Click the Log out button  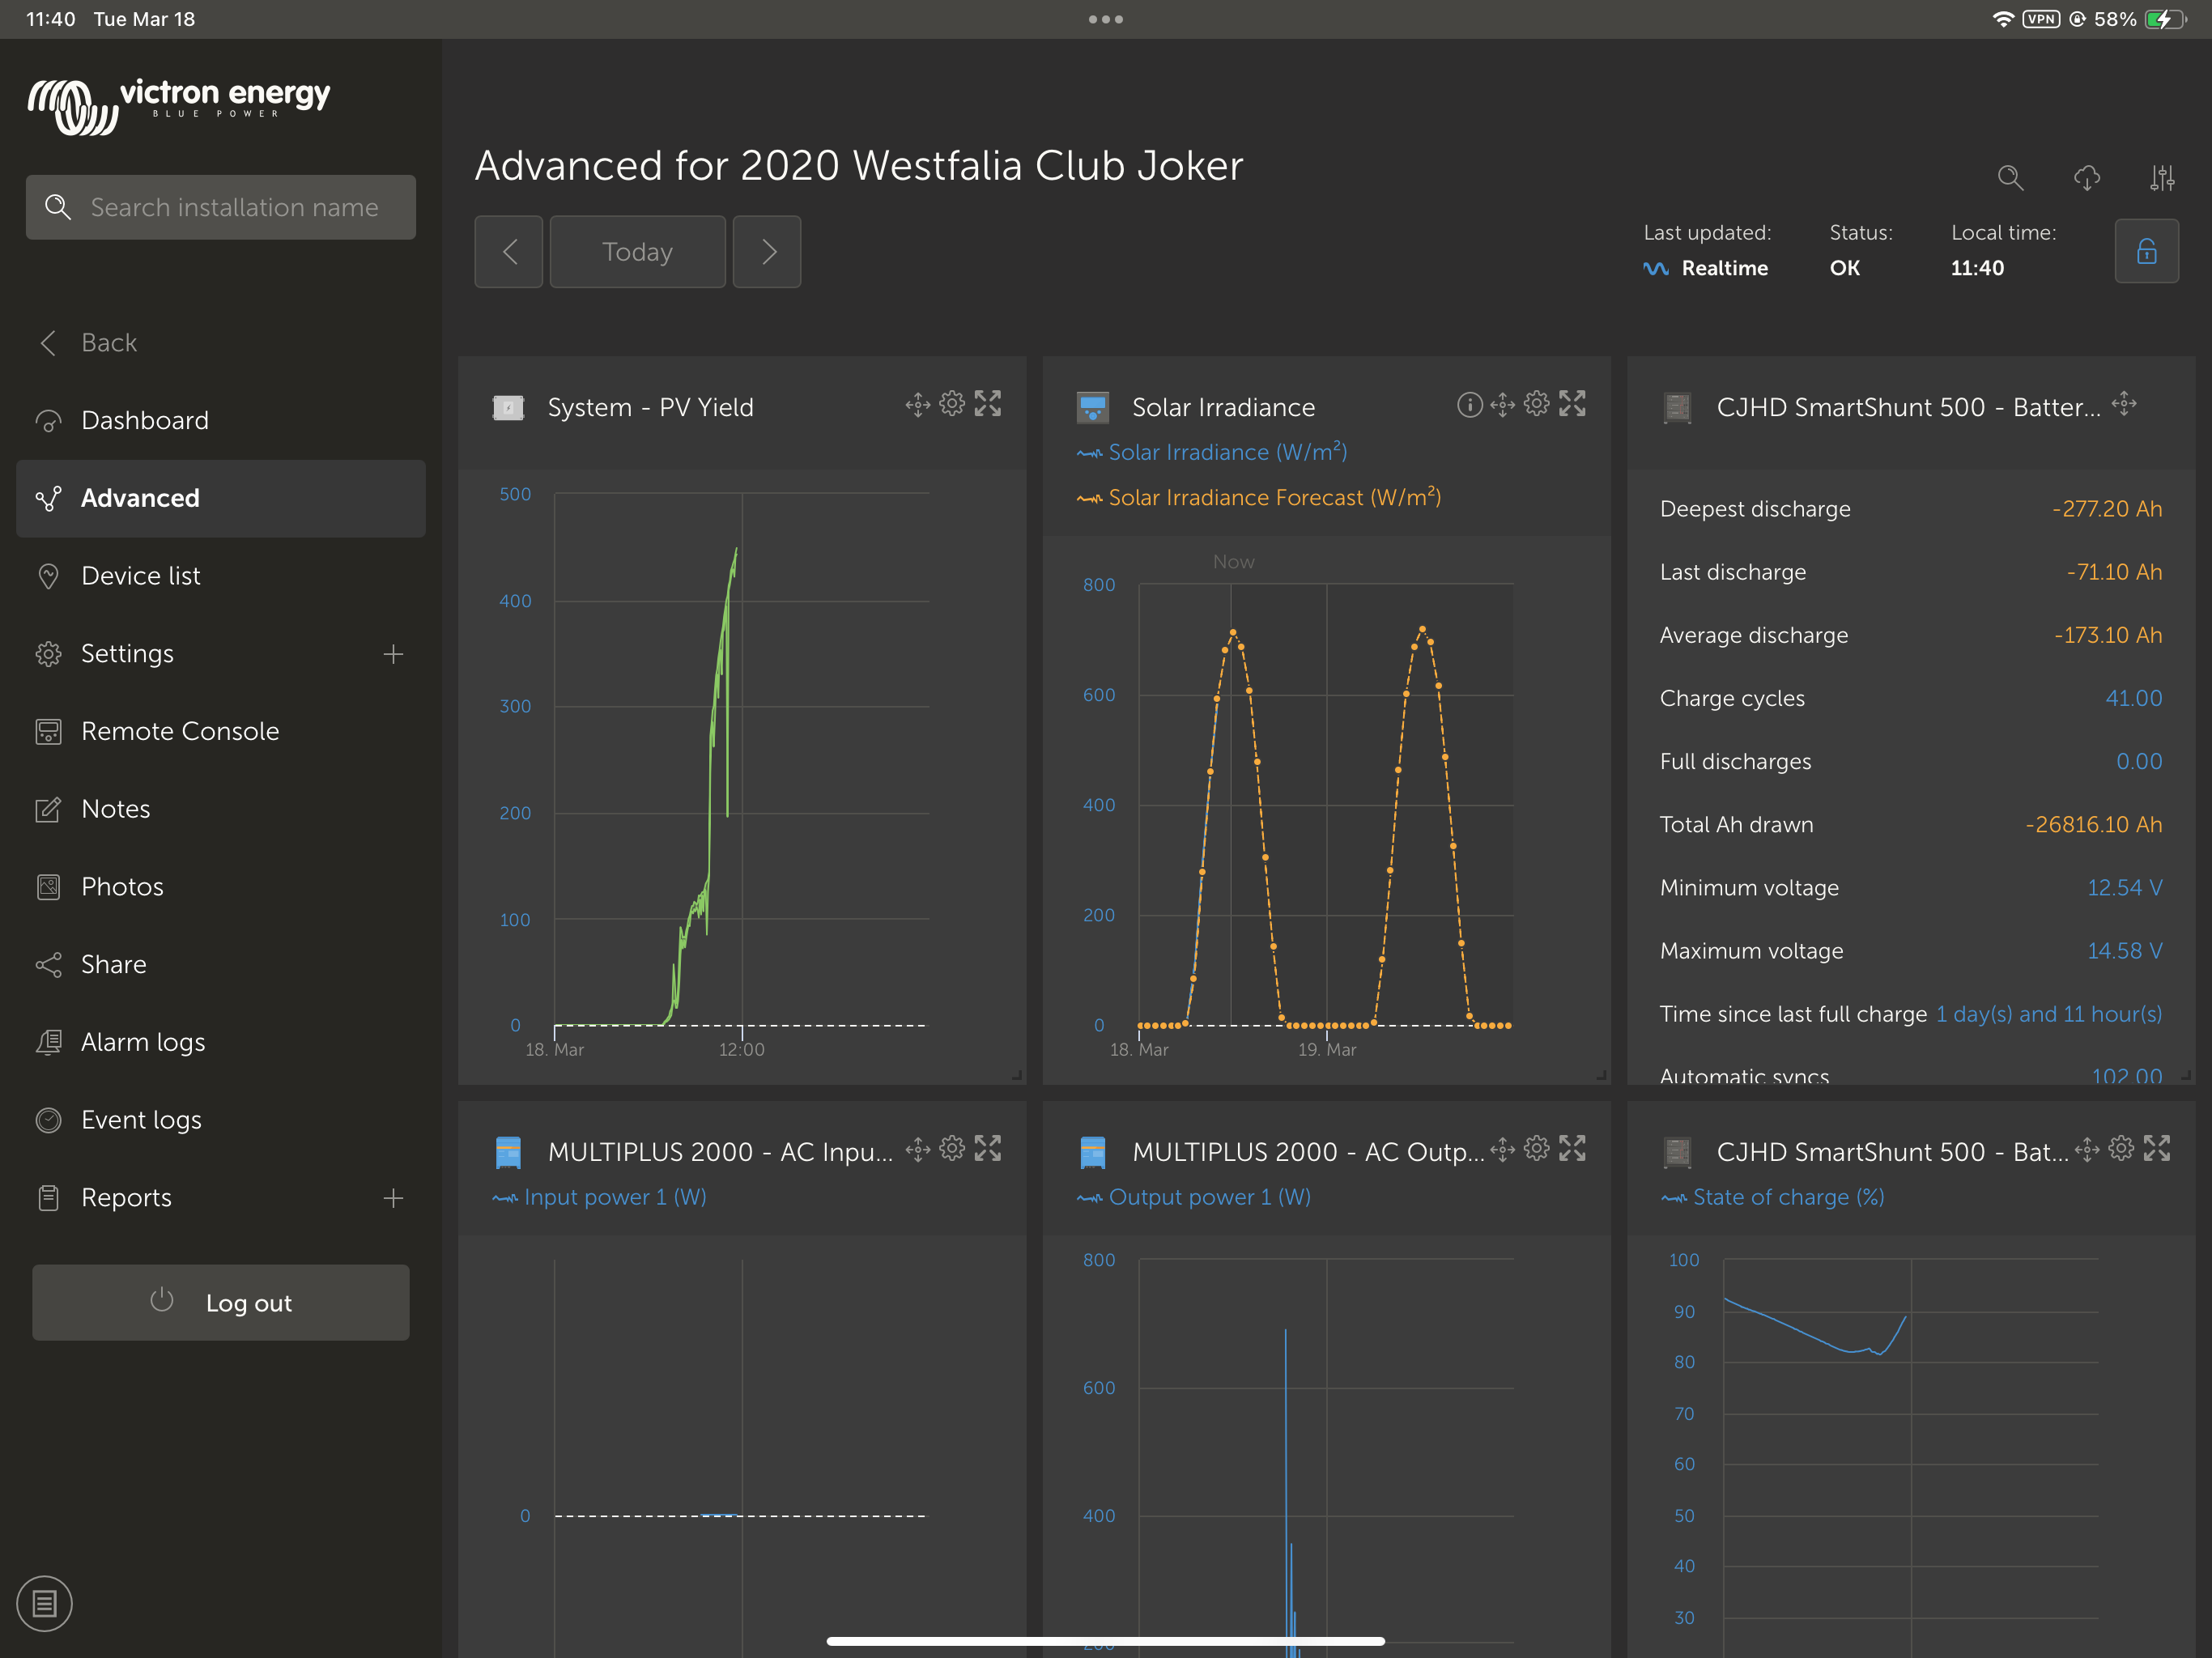[221, 1303]
